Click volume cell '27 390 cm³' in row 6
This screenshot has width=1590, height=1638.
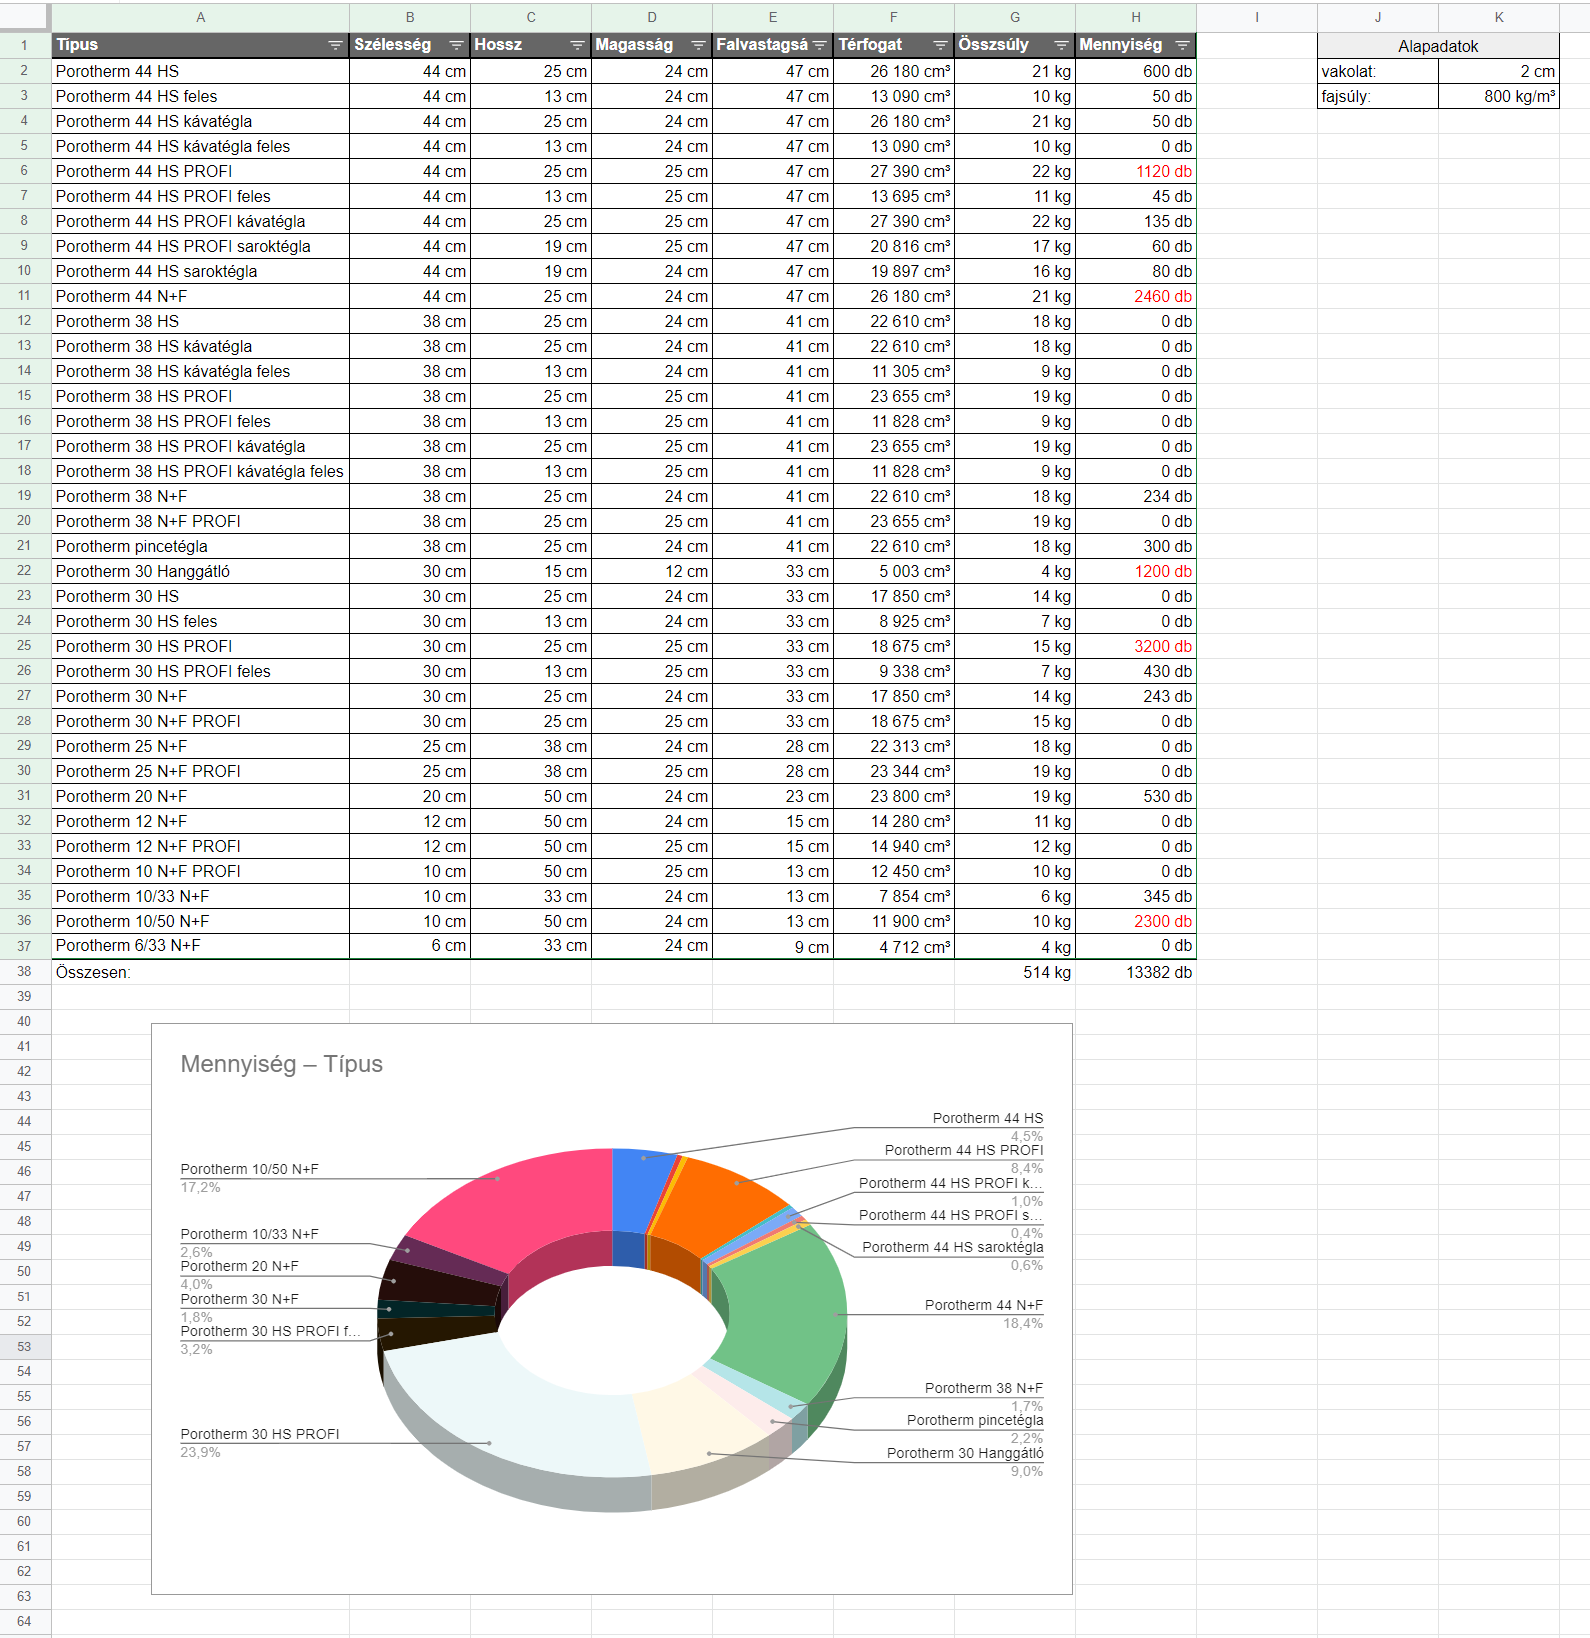click(894, 171)
